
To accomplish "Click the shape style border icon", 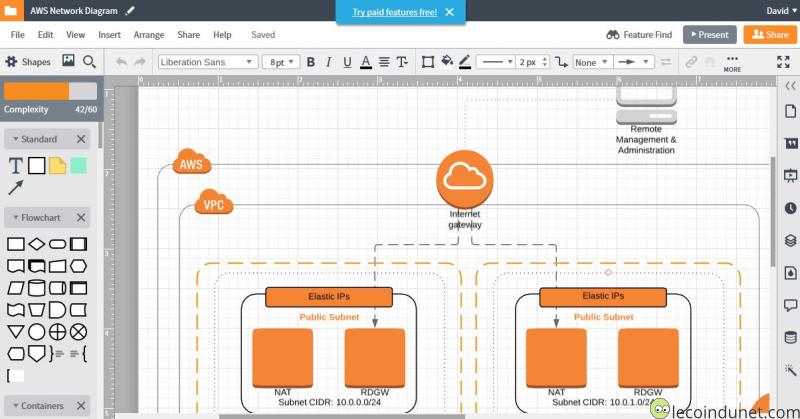I will (428, 62).
